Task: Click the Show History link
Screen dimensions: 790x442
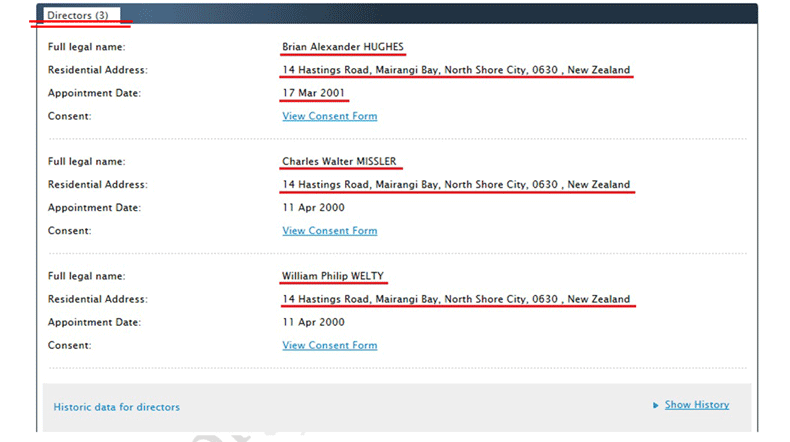Action: click(x=697, y=405)
